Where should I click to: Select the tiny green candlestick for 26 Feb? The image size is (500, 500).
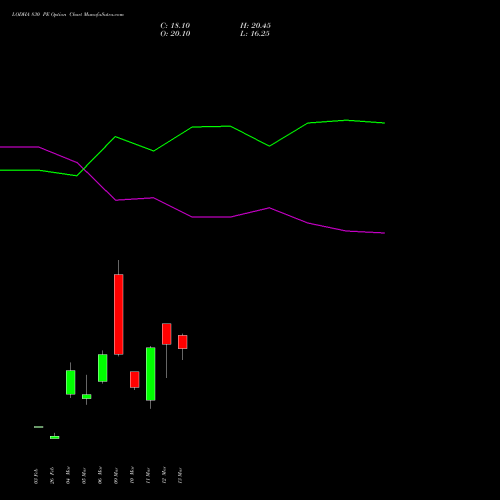tap(55, 437)
